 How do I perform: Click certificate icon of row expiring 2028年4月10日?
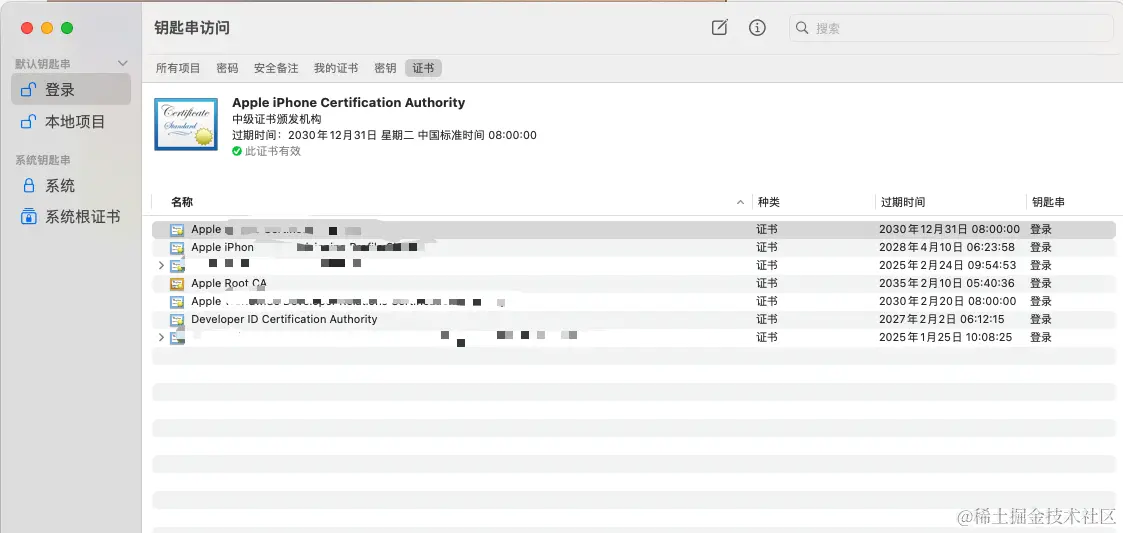pos(177,248)
